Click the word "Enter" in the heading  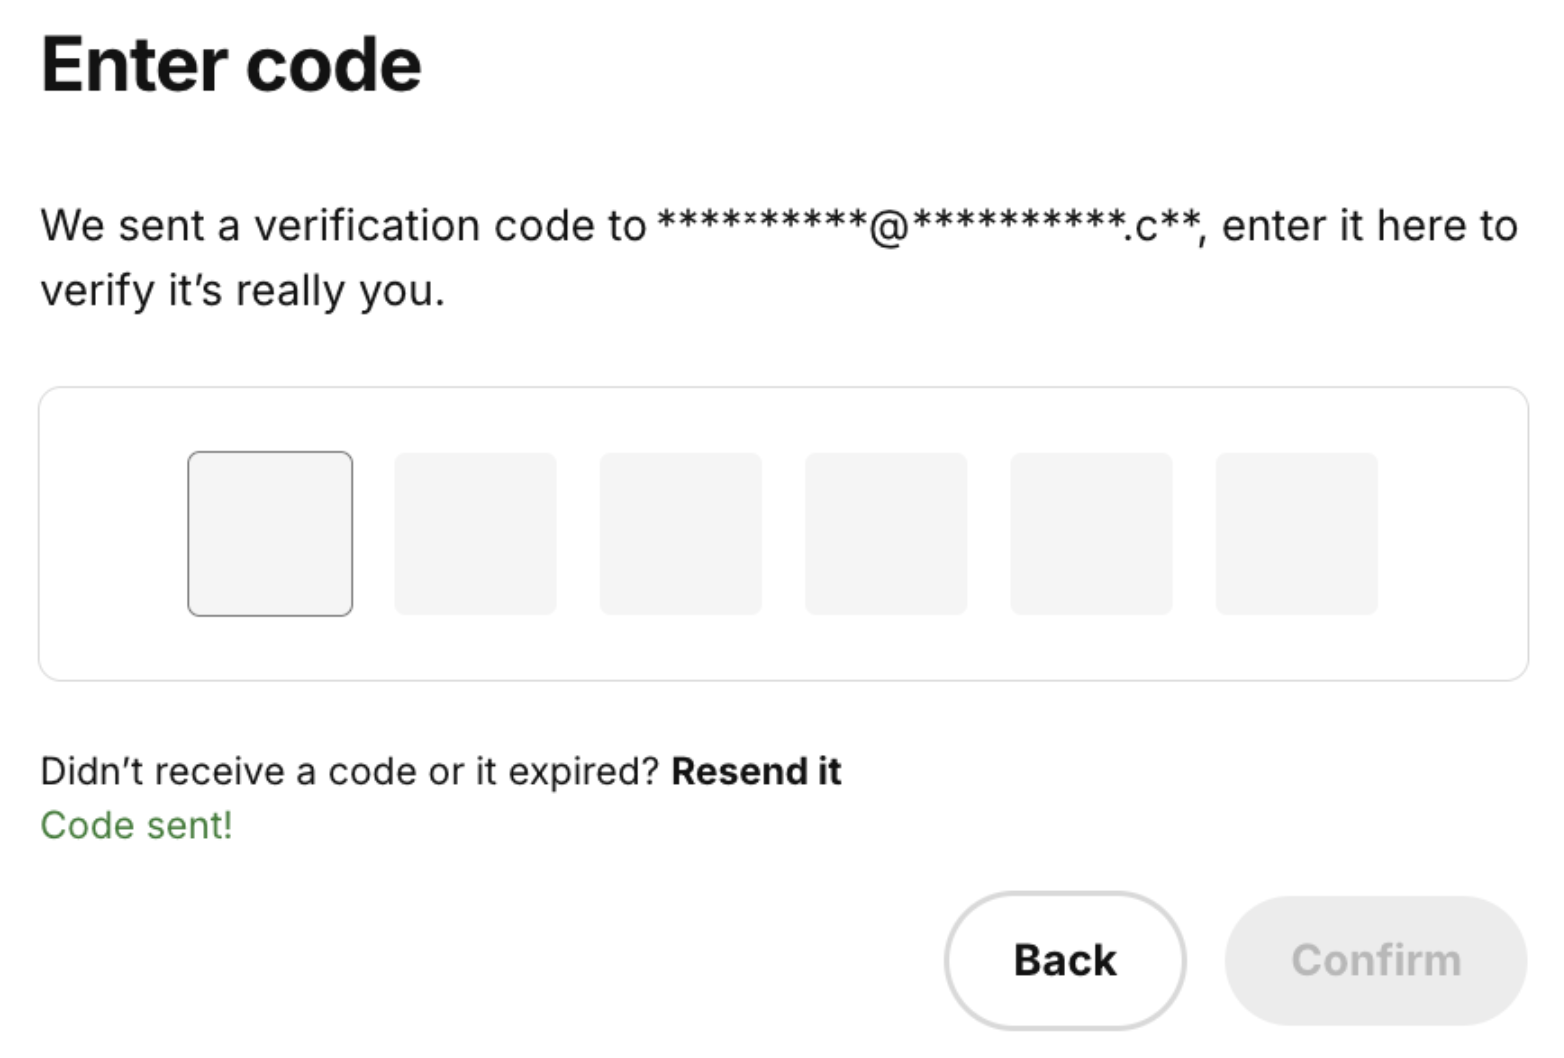point(134,66)
